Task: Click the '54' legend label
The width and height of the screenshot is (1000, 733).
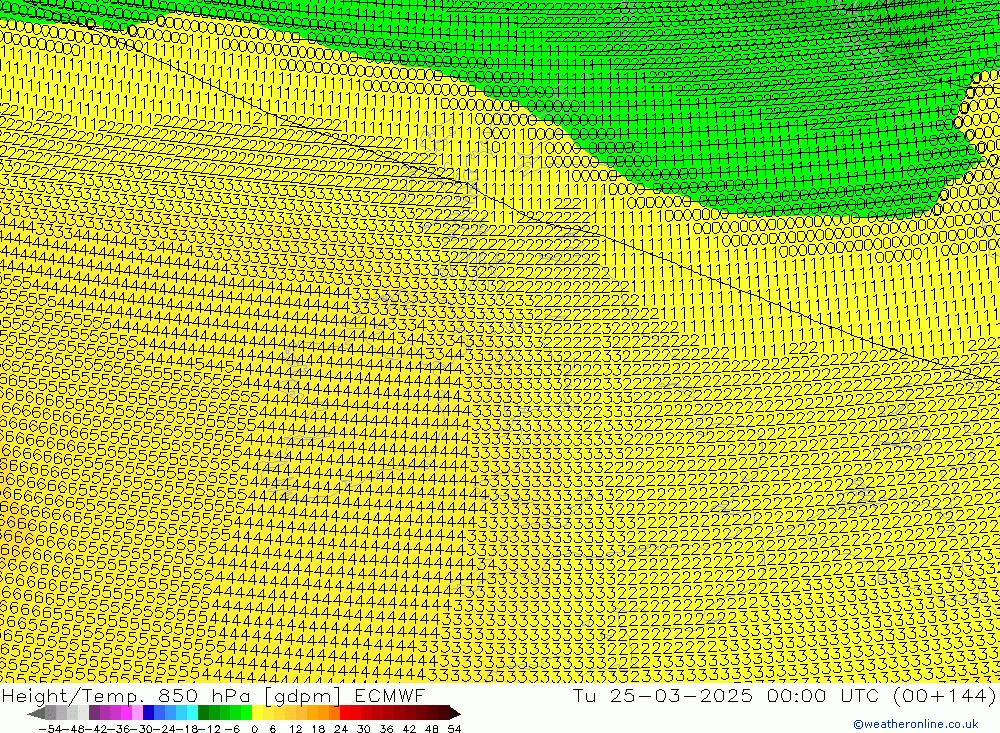Action: click(x=454, y=729)
